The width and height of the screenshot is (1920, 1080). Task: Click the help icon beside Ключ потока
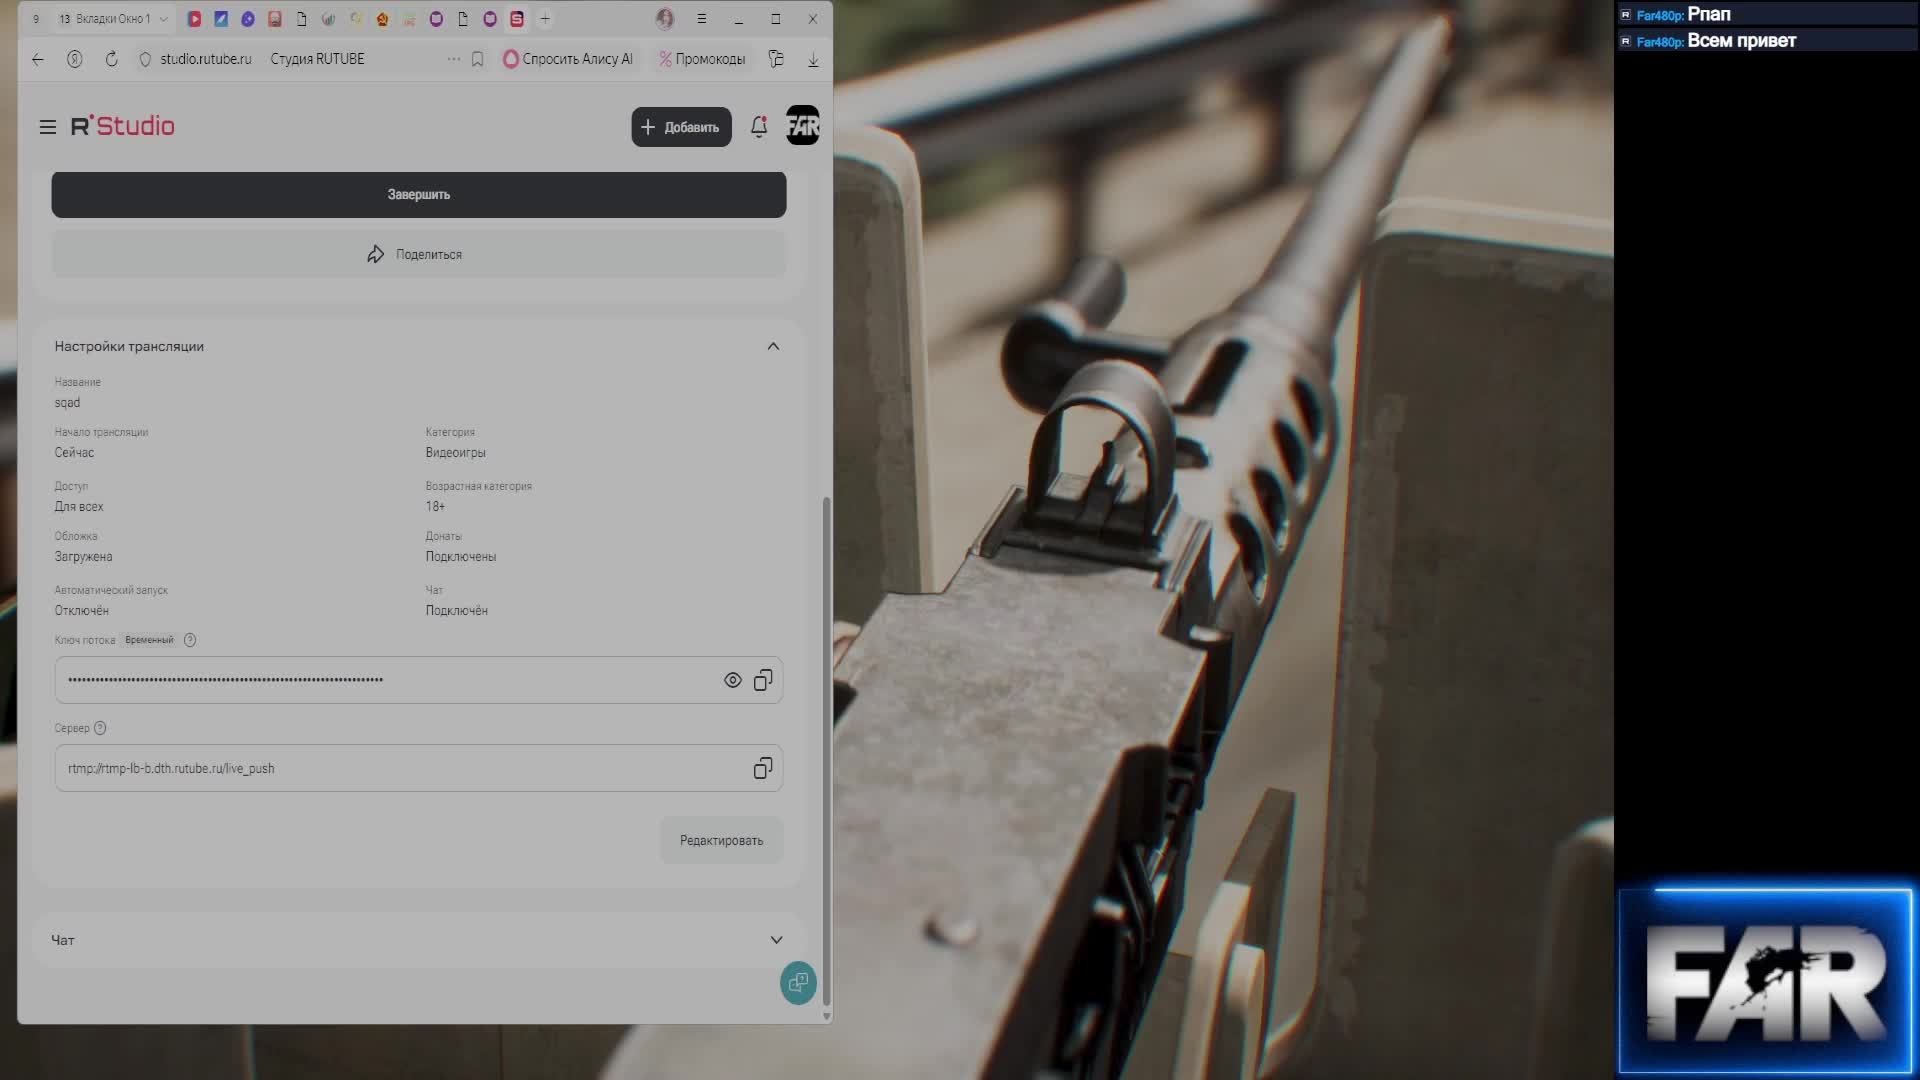point(190,640)
